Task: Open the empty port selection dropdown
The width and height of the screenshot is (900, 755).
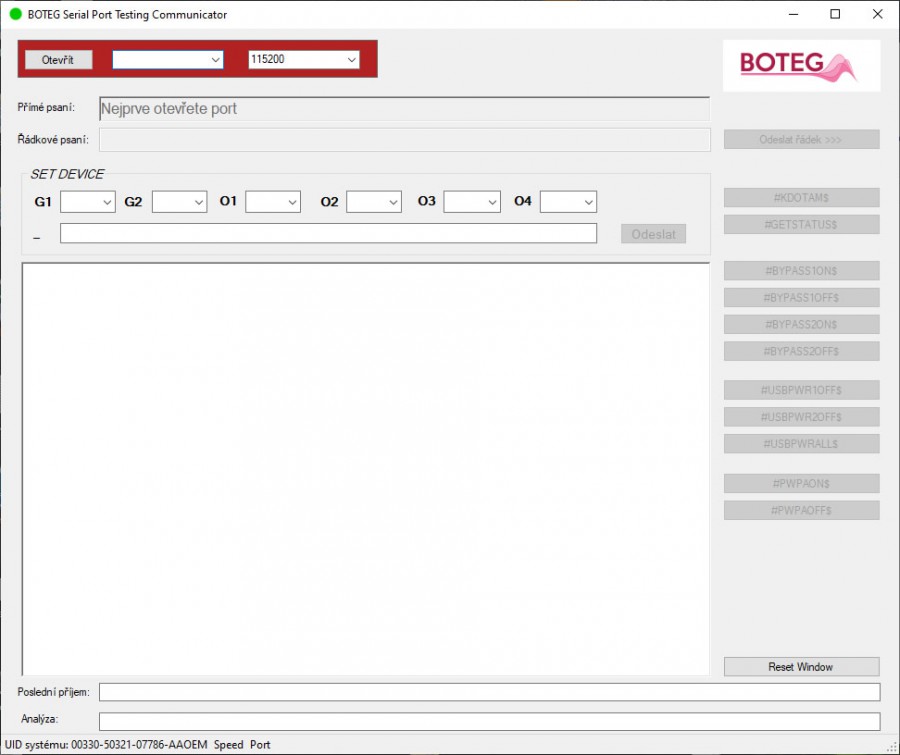Action: tap(168, 60)
